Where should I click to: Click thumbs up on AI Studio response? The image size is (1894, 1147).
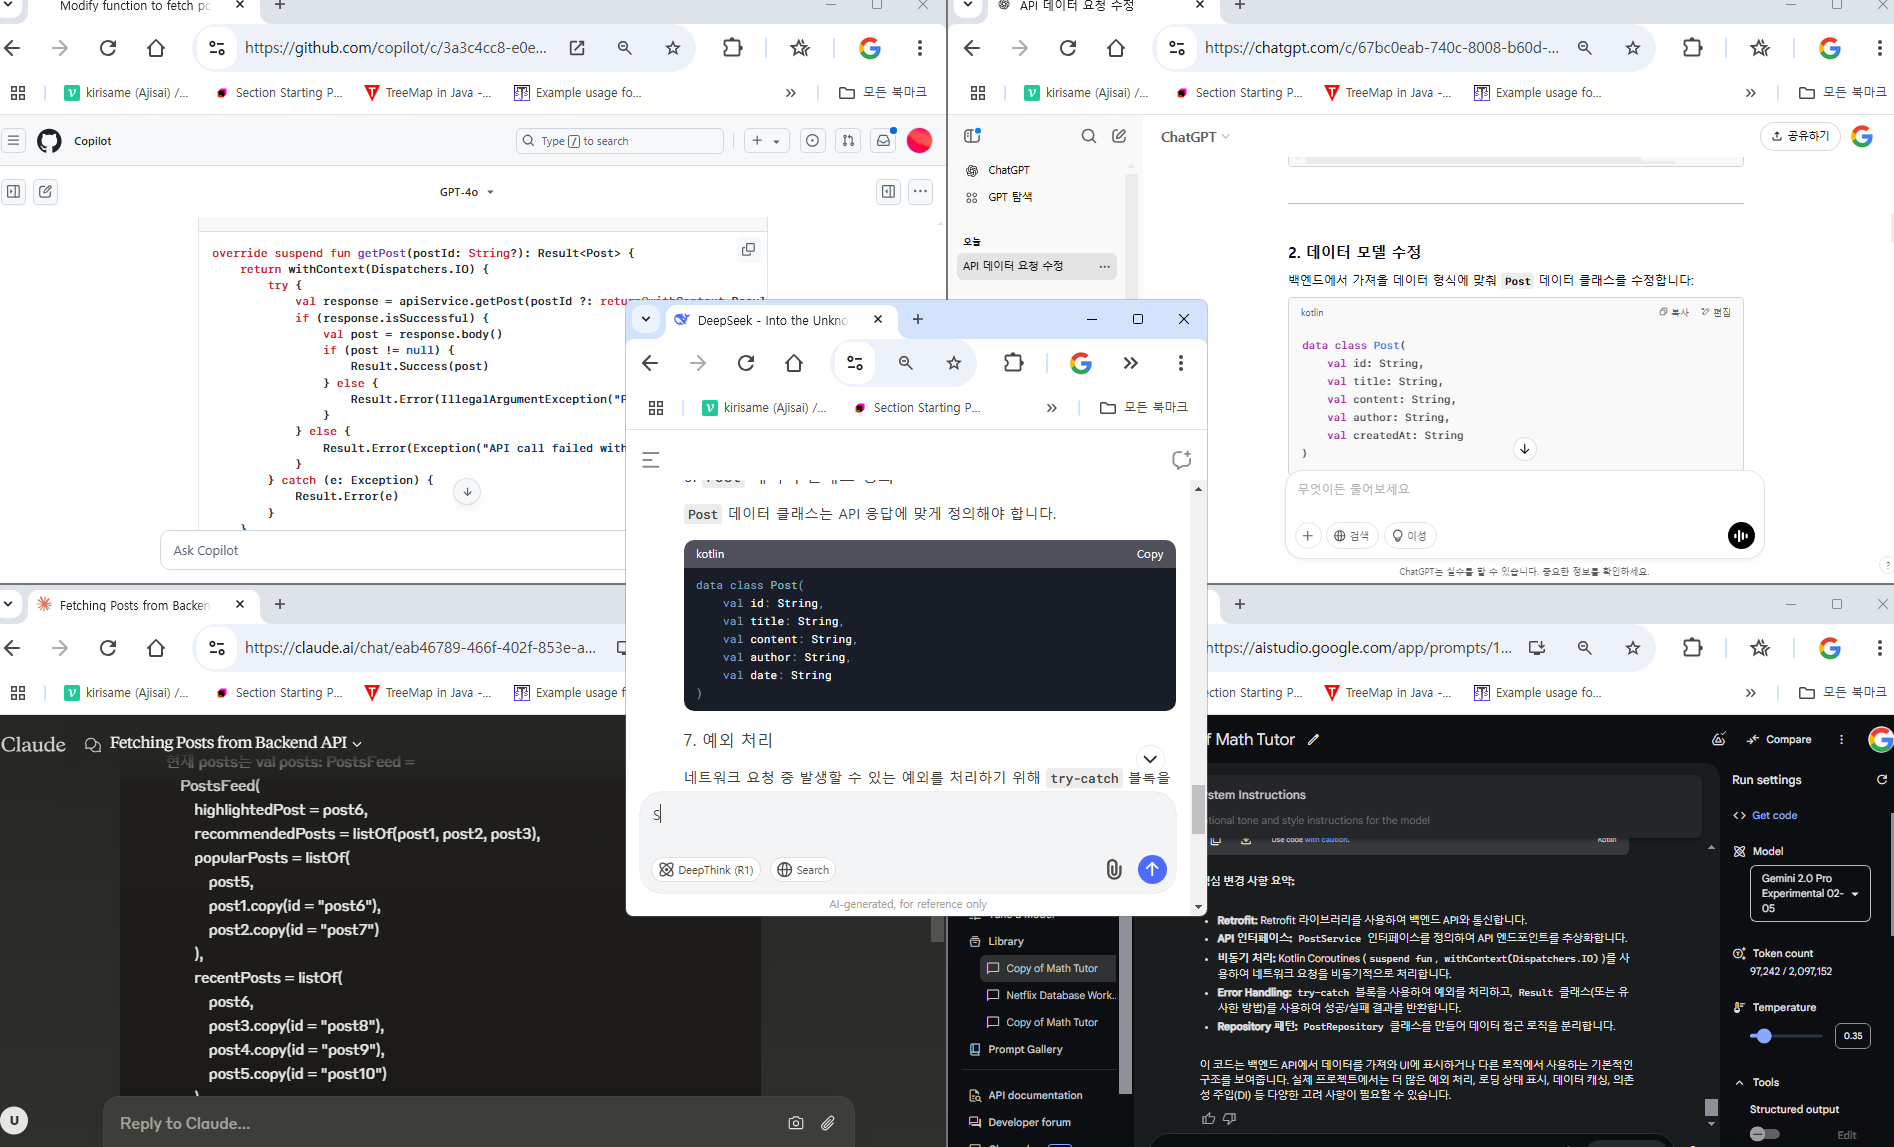click(1208, 1118)
